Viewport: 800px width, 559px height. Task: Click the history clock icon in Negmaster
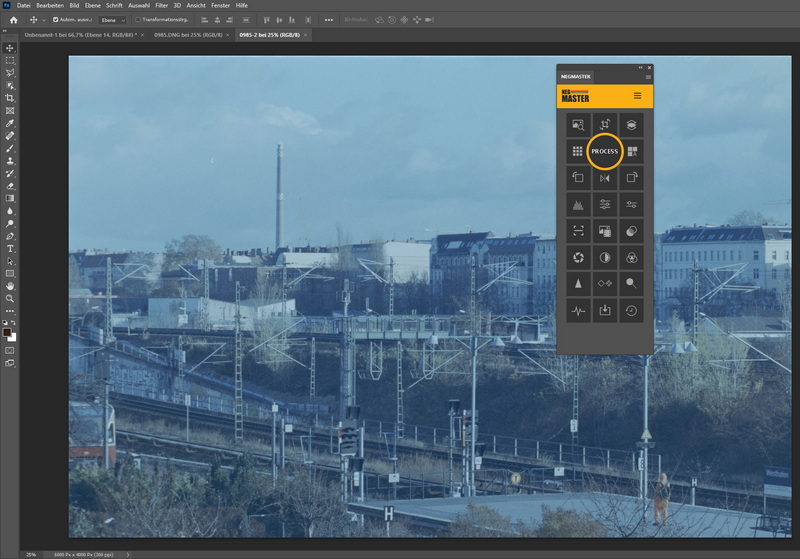tap(632, 311)
